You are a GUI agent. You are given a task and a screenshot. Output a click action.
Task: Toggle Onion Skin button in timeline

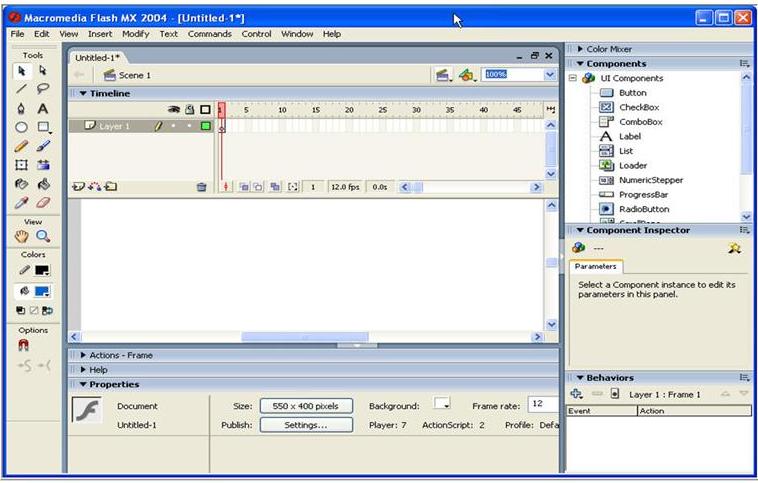(244, 187)
